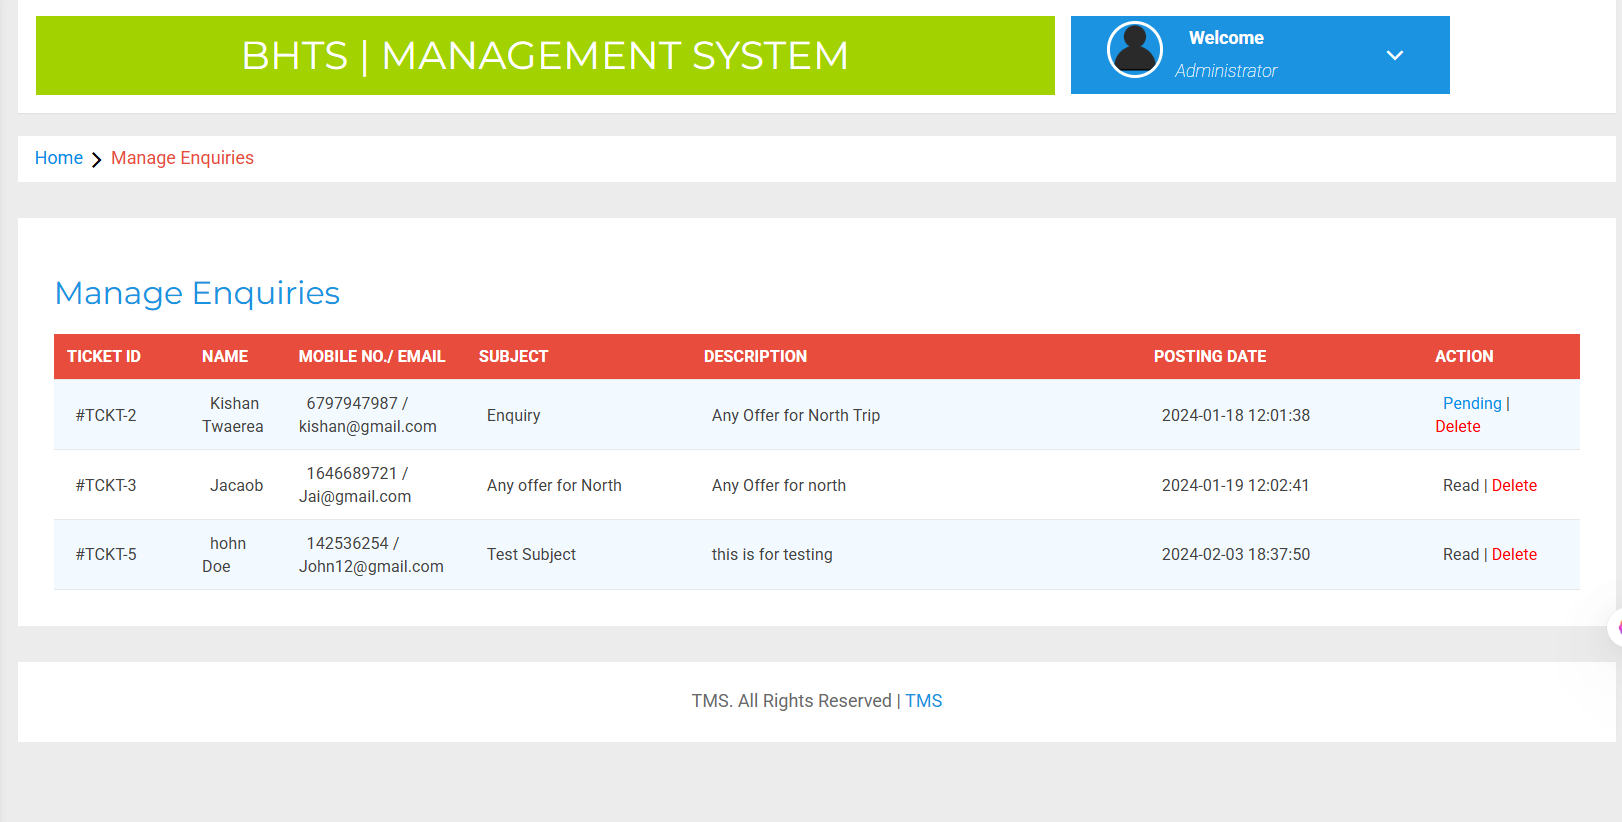This screenshot has width=1622, height=822.
Task: Click the Subject column header
Action: [513, 356]
